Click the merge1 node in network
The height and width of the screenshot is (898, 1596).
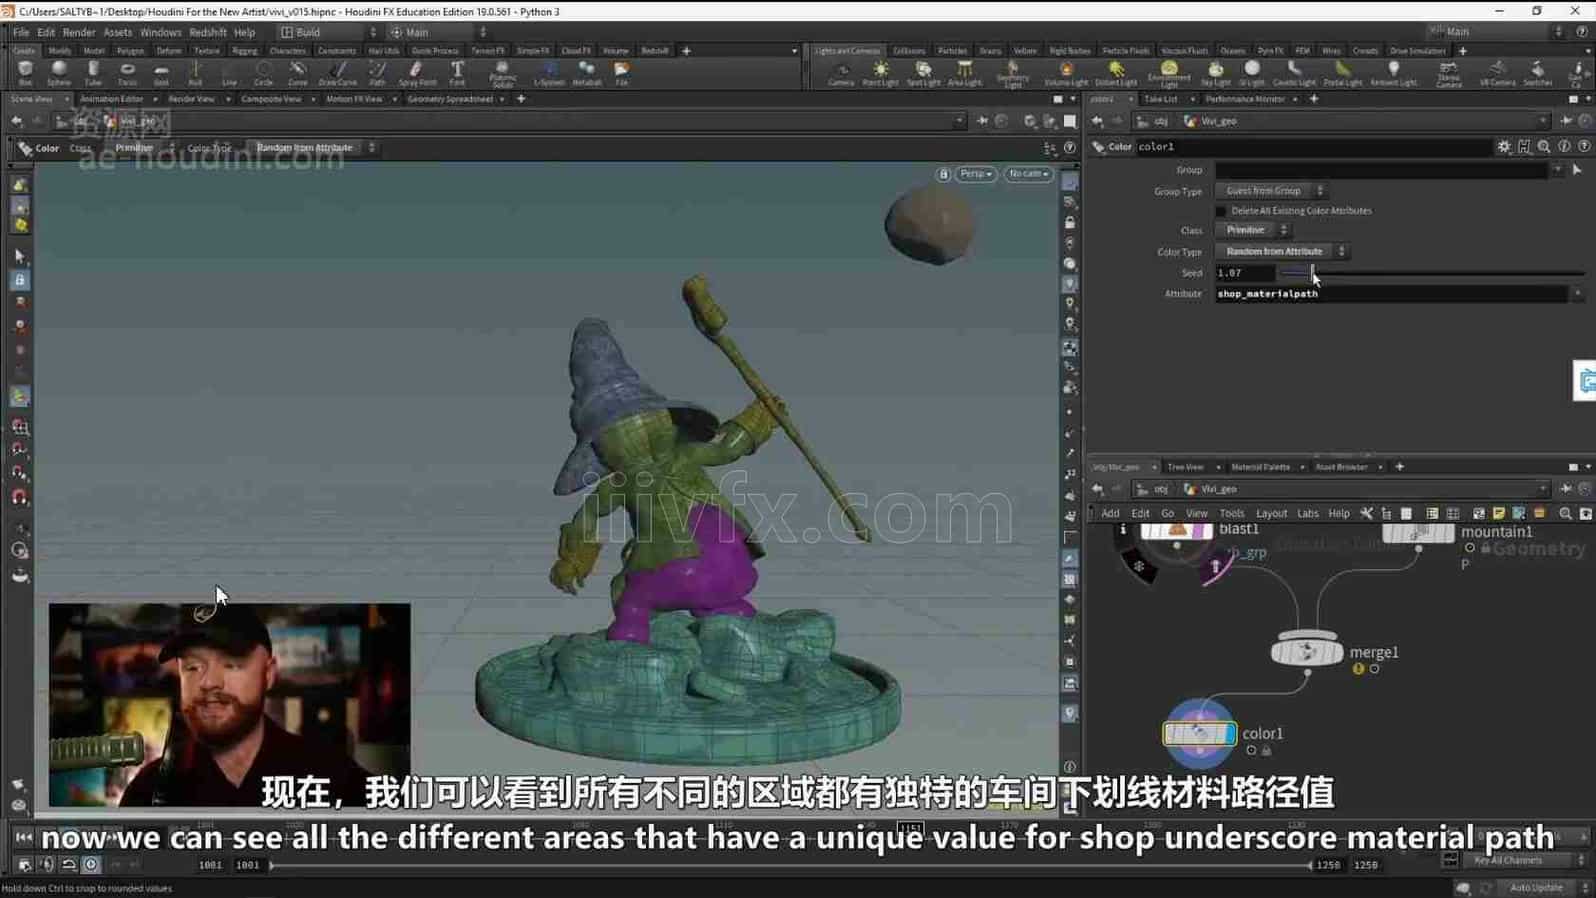click(x=1306, y=652)
